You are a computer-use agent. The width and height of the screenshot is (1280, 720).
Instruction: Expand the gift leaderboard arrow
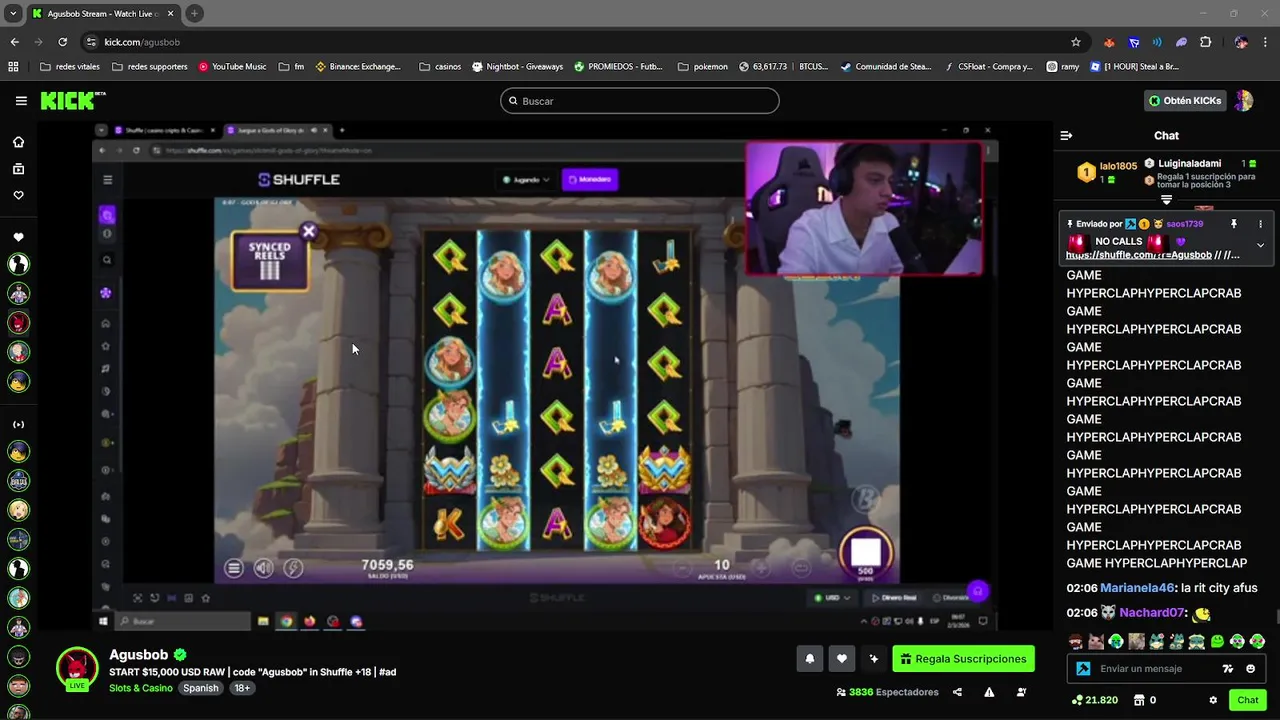click(1166, 199)
